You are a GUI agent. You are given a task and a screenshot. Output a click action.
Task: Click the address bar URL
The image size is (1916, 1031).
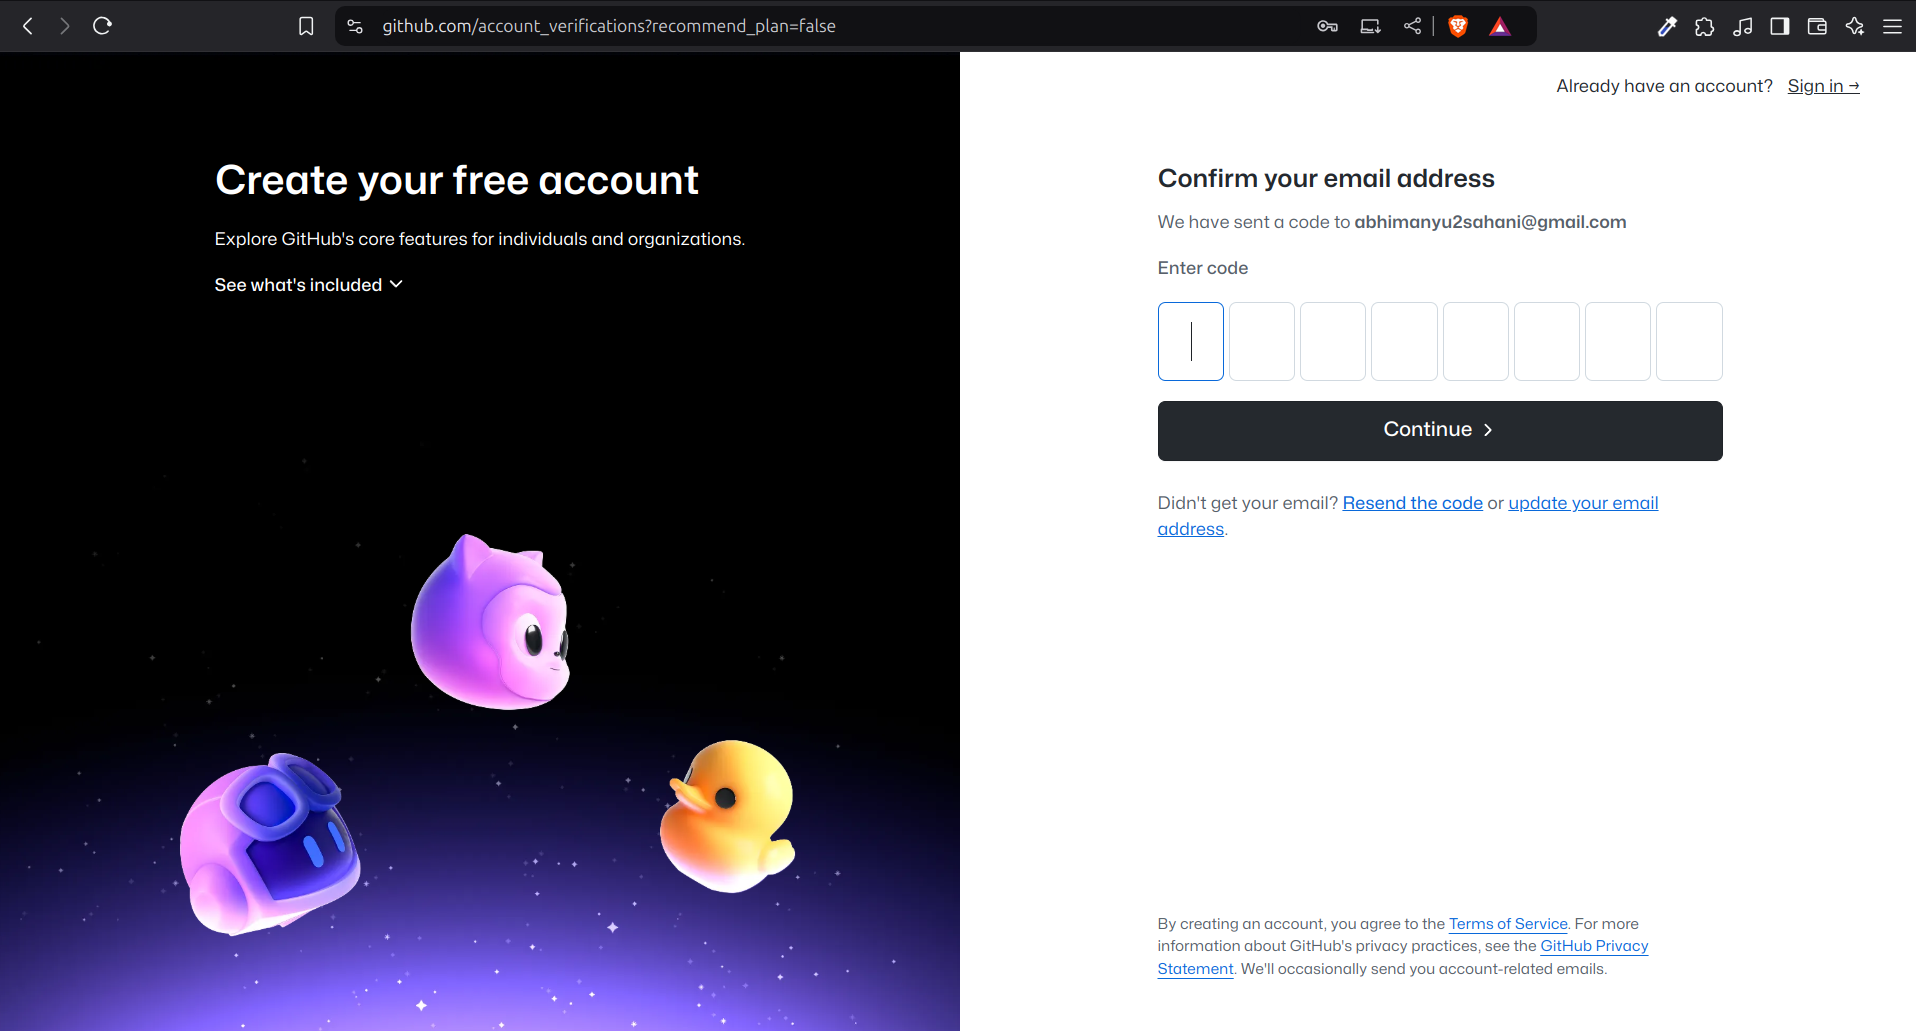[609, 26]
